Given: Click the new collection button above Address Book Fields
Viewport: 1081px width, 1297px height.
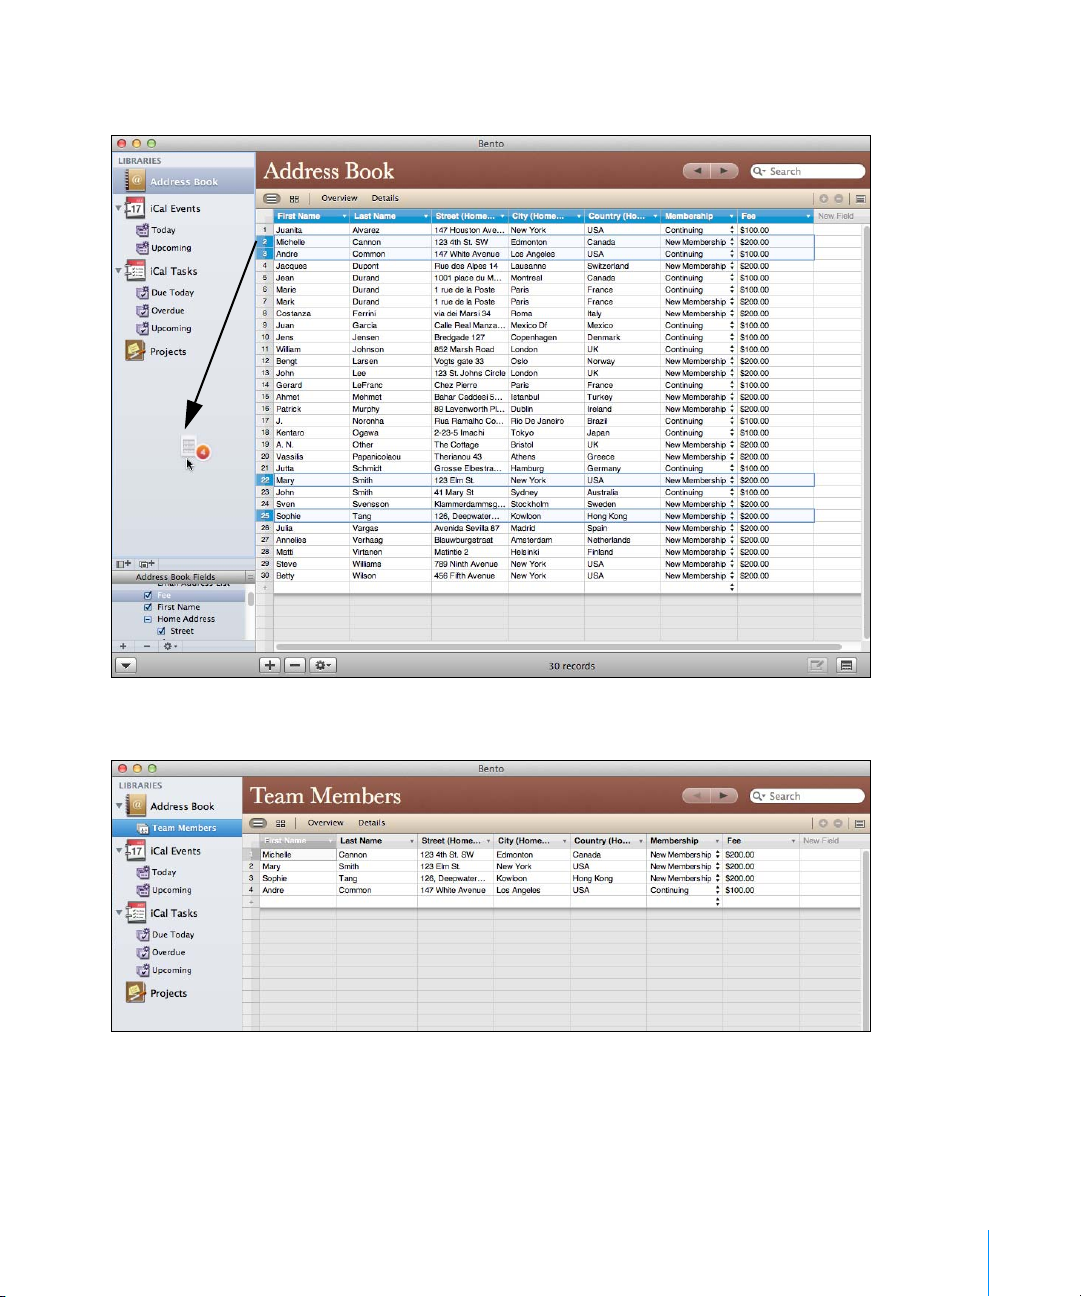Looking at the screenshot, I should point(147,564).
